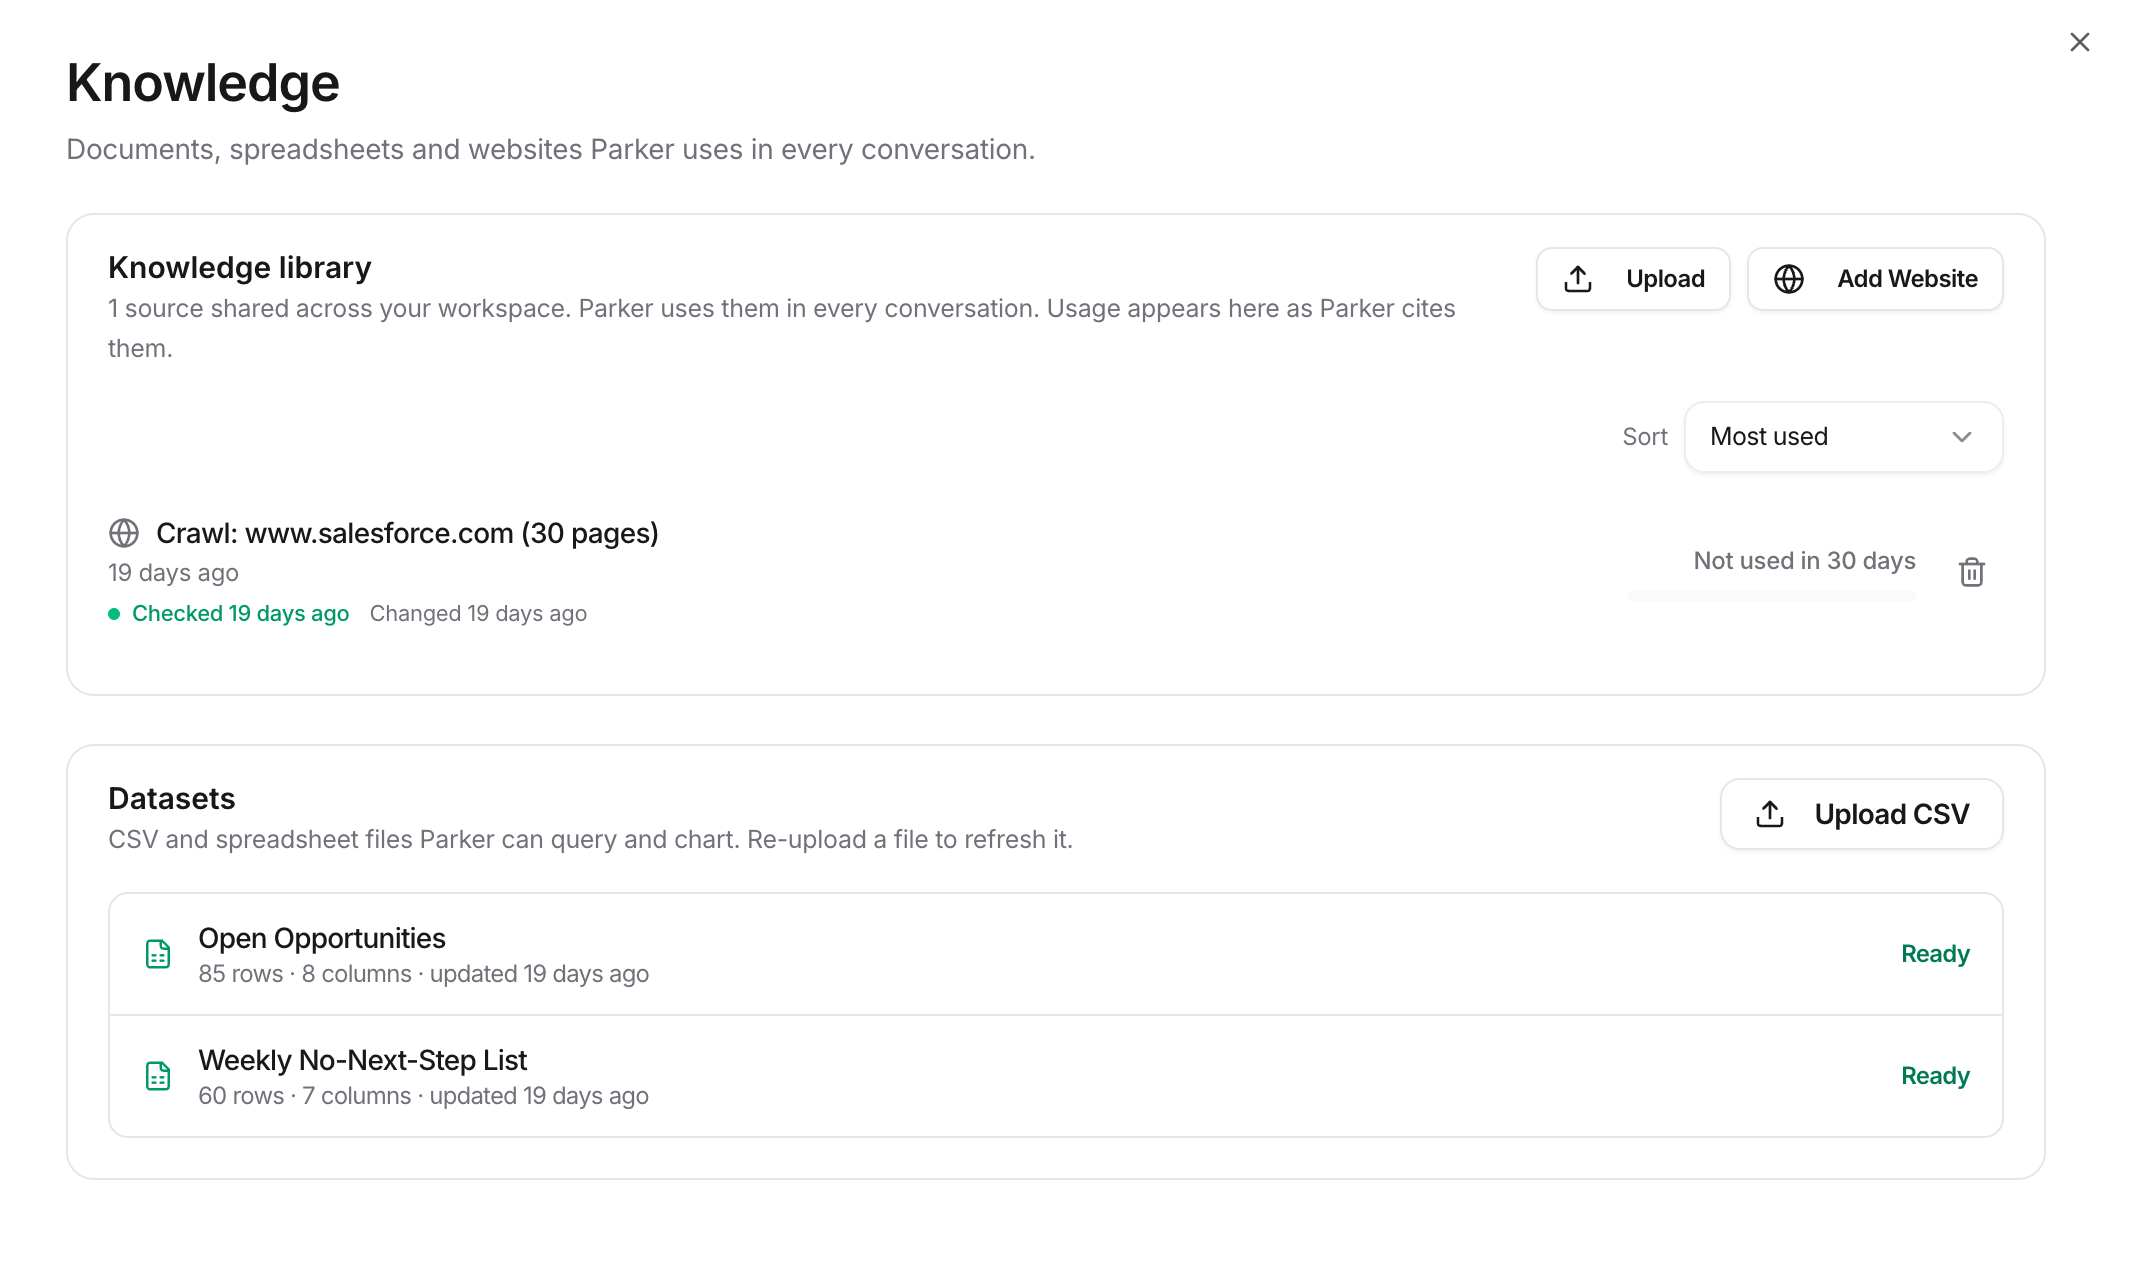Image resolution: width=2130 pixels, height=1280 pixels.
Task: Open the Weekly No-Next-Step List dataset
Action: [1055, 1076]
